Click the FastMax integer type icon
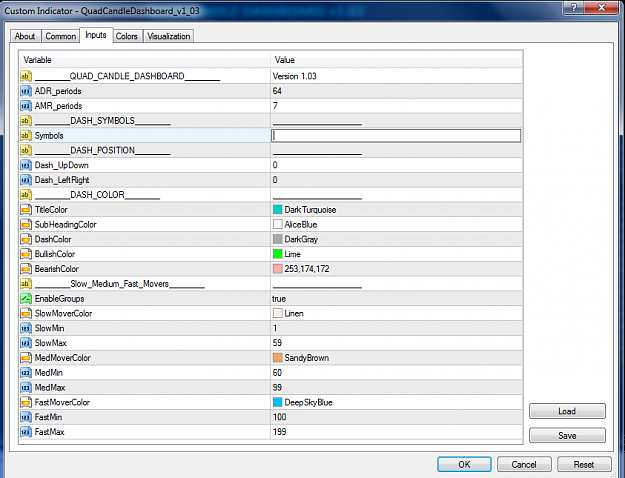Viewport: 625px width, 478px height. tap(26, 432)
